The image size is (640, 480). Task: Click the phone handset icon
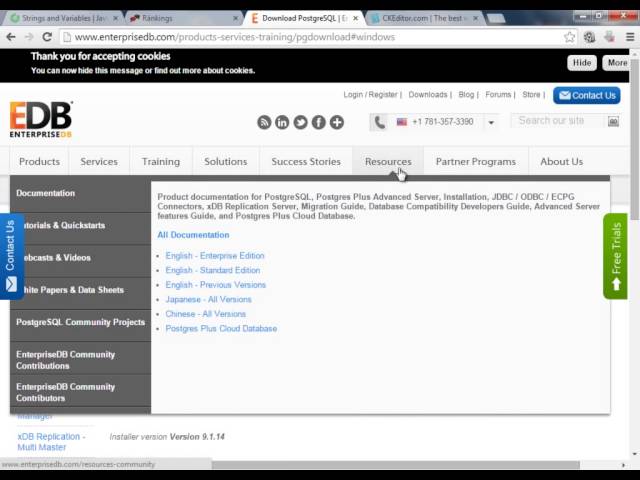point(379,122)
